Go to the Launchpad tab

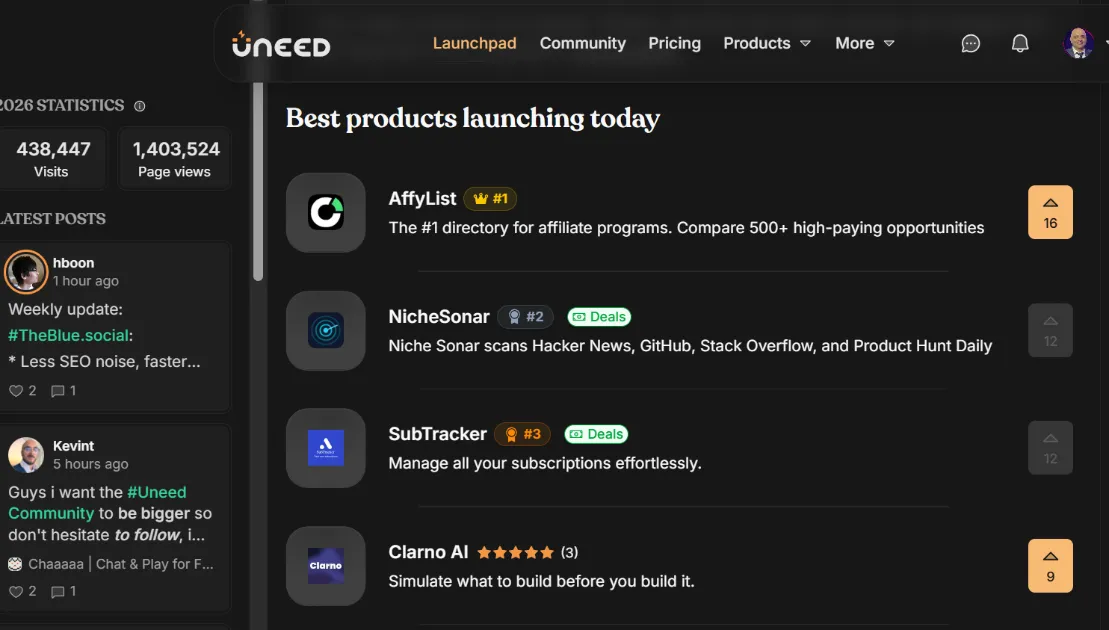475,43
